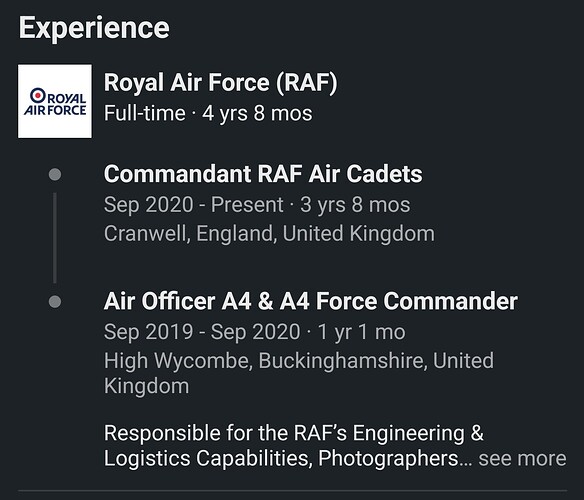Click the Kingdom text under High Wycombe location
Image resolution: width=584 pixels, height=500 pixels.
146,386
